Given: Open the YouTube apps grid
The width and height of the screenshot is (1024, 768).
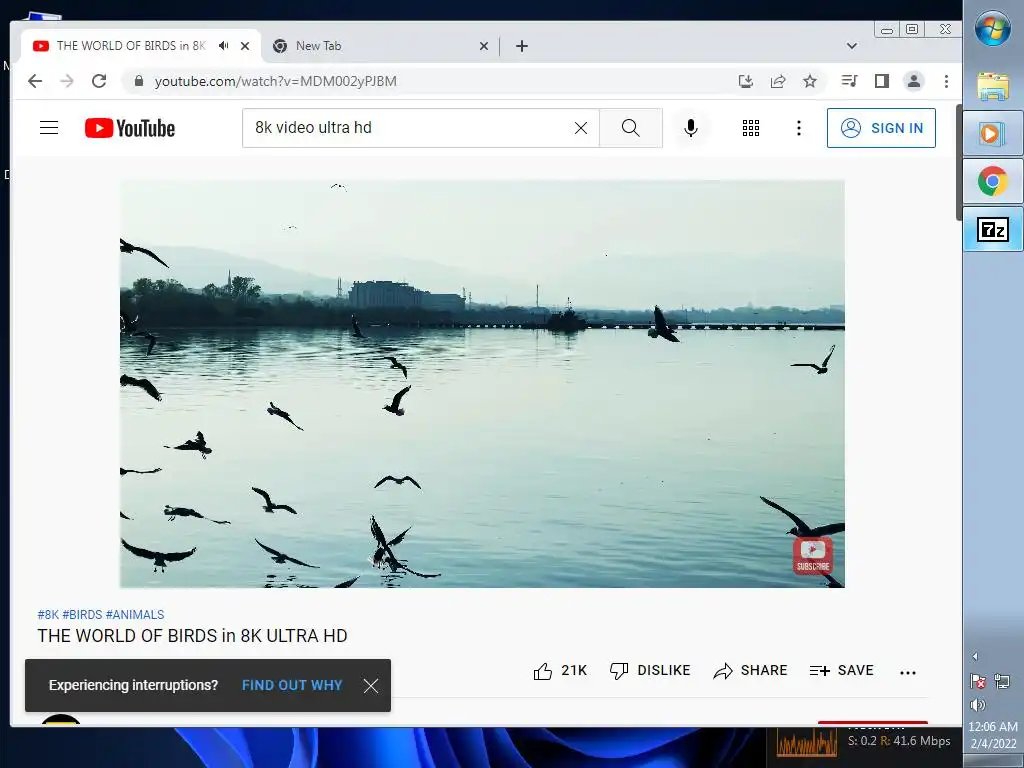Looking at the screenshot, I should click(x=751, y=128).
